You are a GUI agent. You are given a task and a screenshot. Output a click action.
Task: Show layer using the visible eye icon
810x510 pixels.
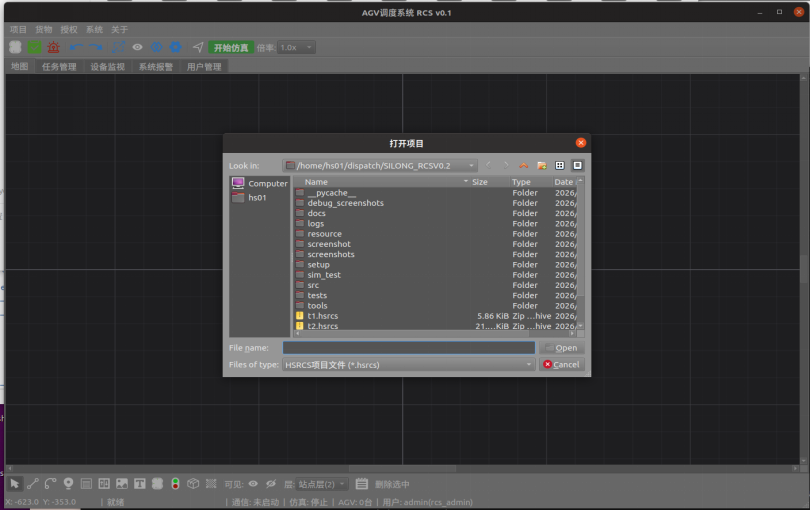point(253,484)
